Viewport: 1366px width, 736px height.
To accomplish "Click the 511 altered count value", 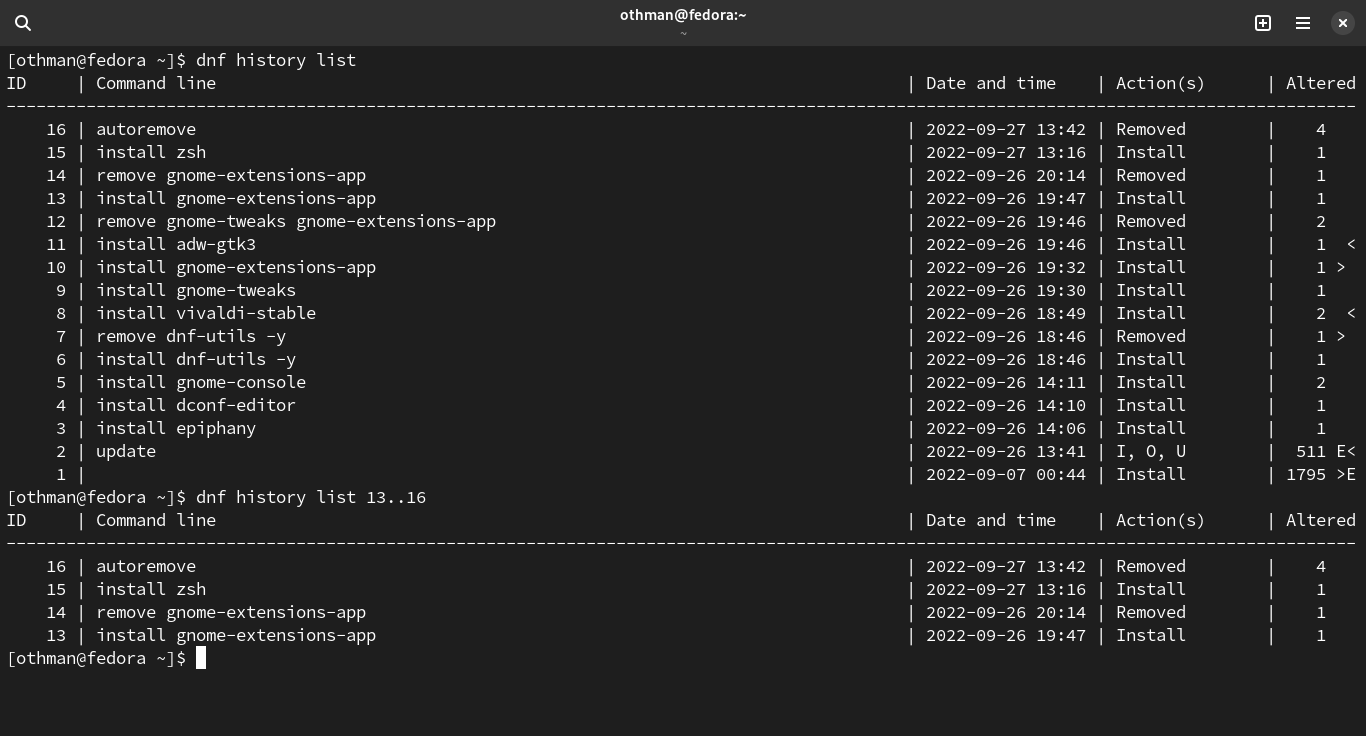I will point(1310,451).
